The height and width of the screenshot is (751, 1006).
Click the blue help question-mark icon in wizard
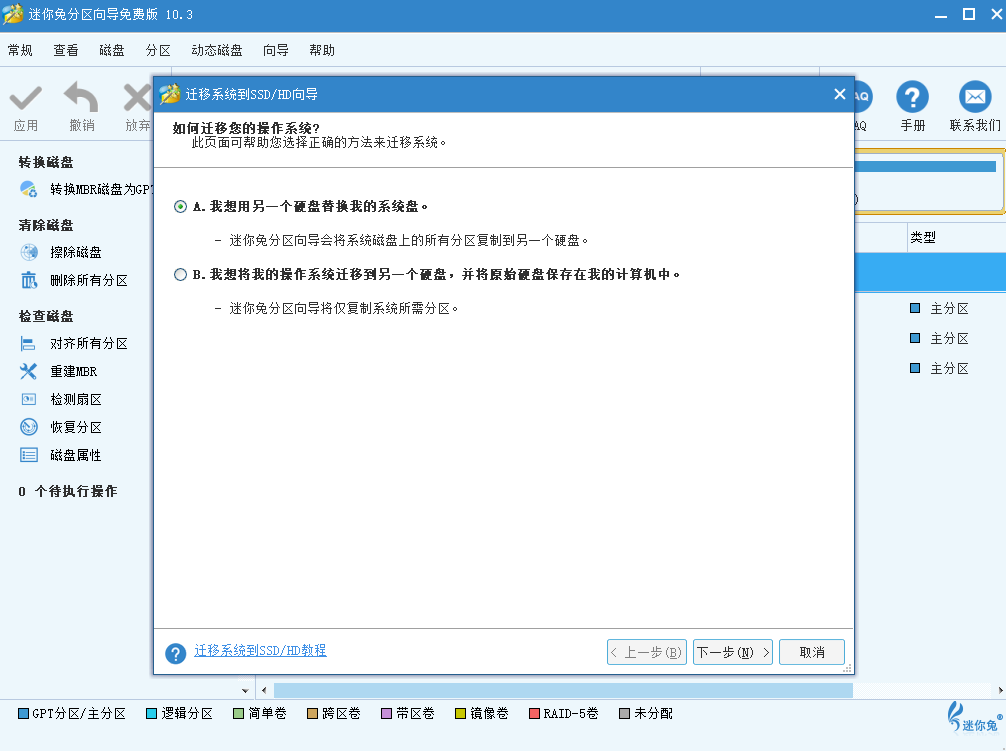pos(176,653)
